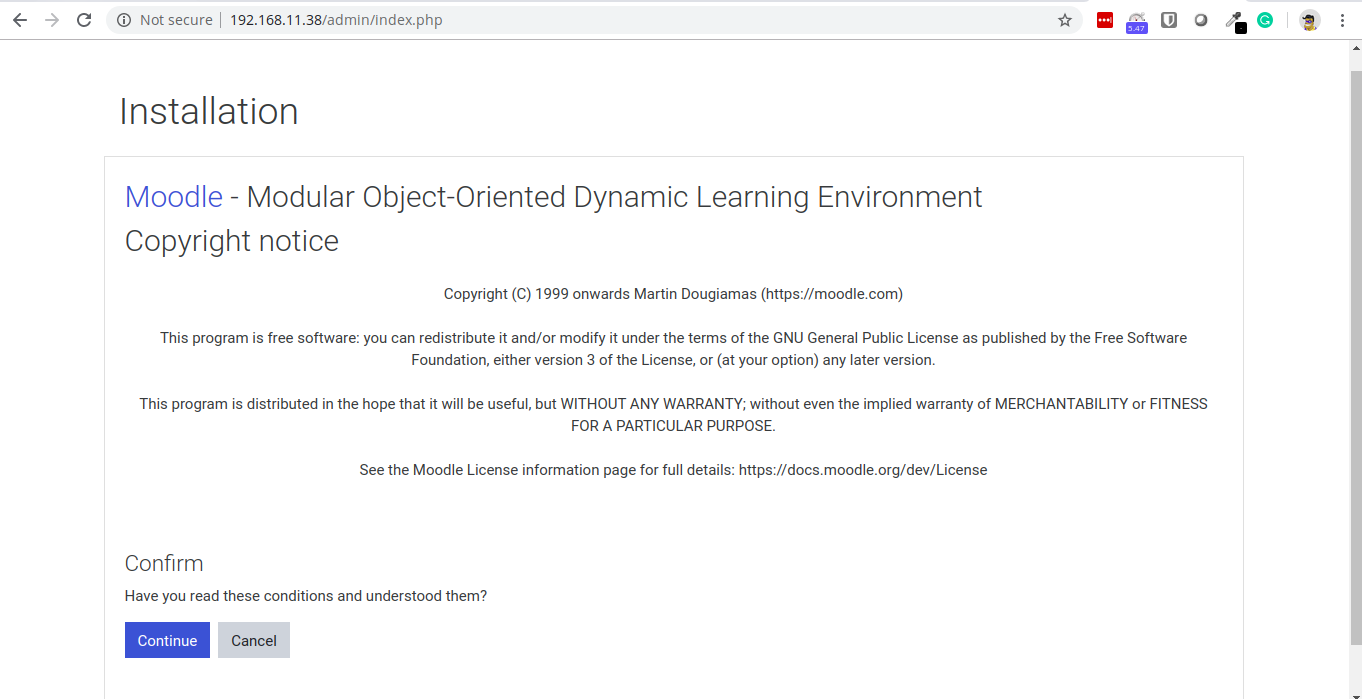
Task: Click the browser forward arrow
Action: pos(52,20)
